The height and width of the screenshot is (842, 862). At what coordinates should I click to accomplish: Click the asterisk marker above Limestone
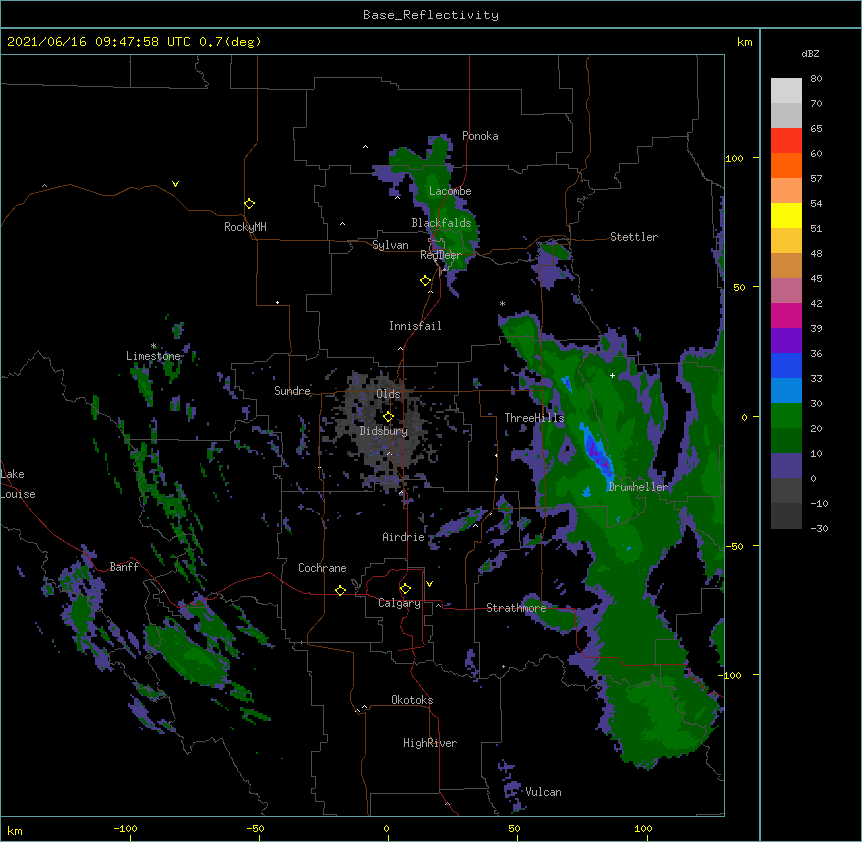coord(154,346)
